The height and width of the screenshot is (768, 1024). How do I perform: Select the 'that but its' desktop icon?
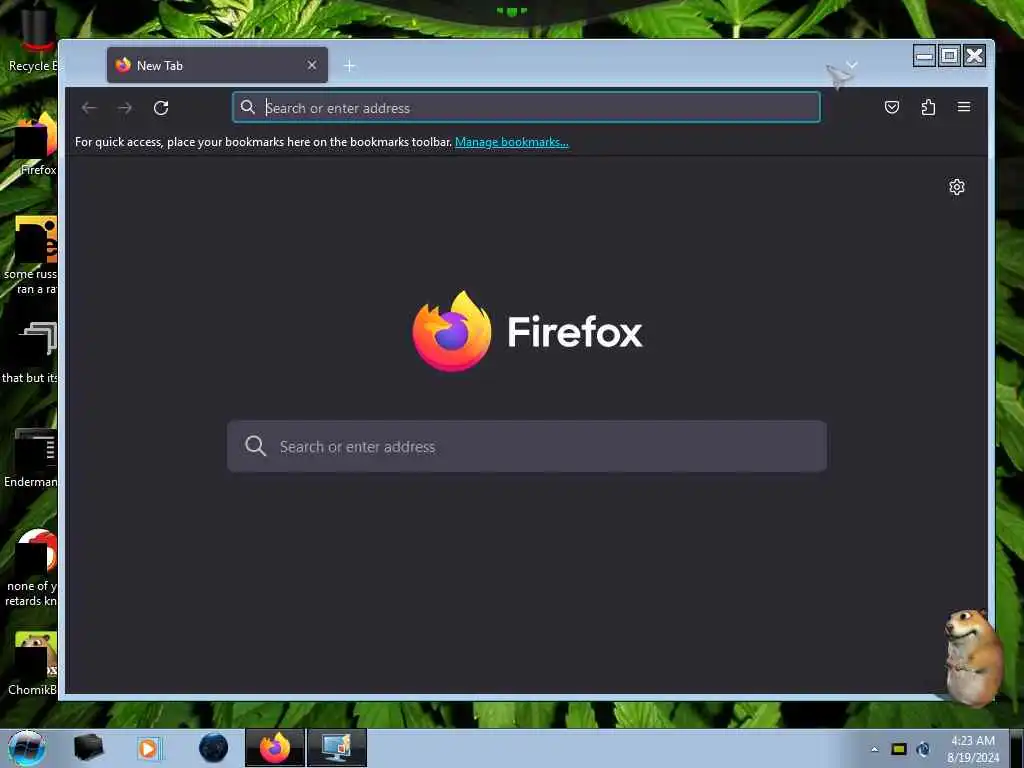(30, 353)
